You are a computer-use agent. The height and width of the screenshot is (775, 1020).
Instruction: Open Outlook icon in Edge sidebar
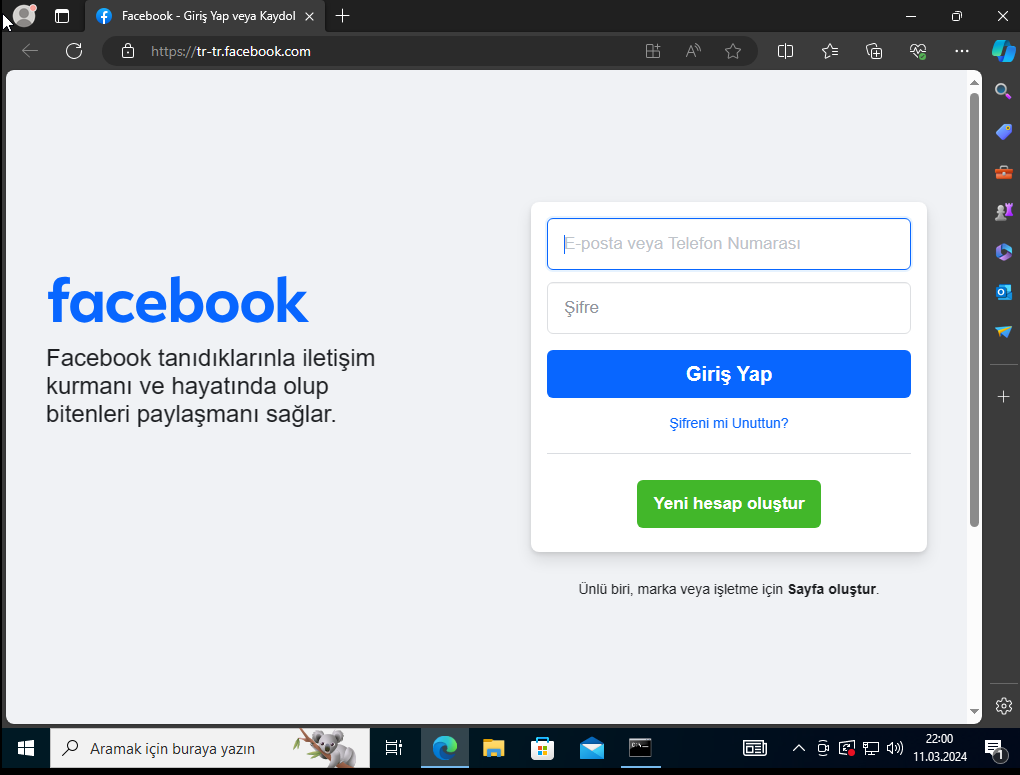click(x=1003, y=291)
